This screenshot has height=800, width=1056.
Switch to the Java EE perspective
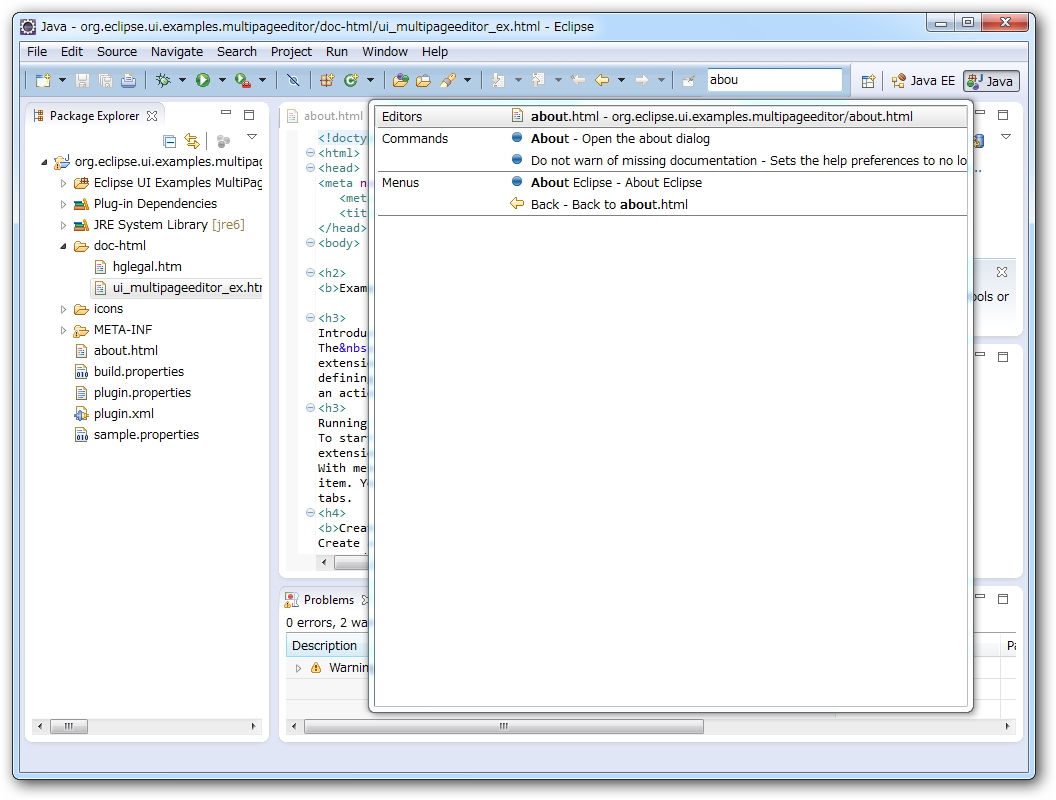click(923, 81)
